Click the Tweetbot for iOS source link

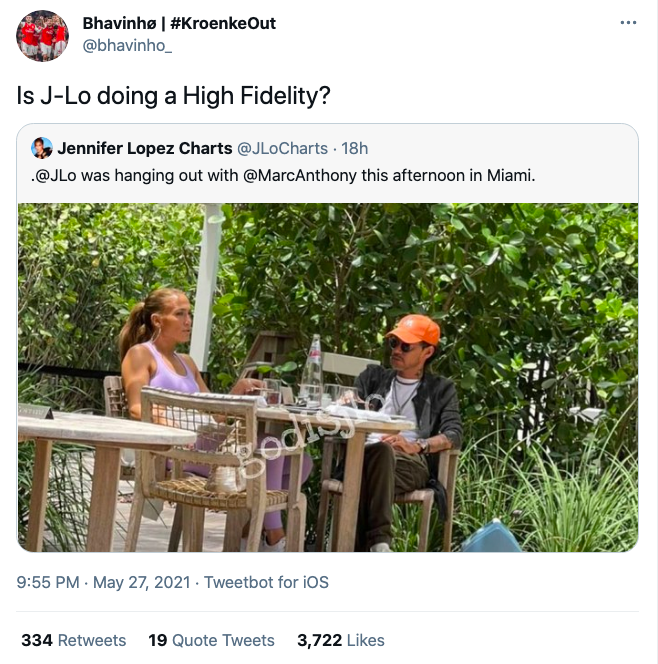pyautogui.click(x=266, y=582)
